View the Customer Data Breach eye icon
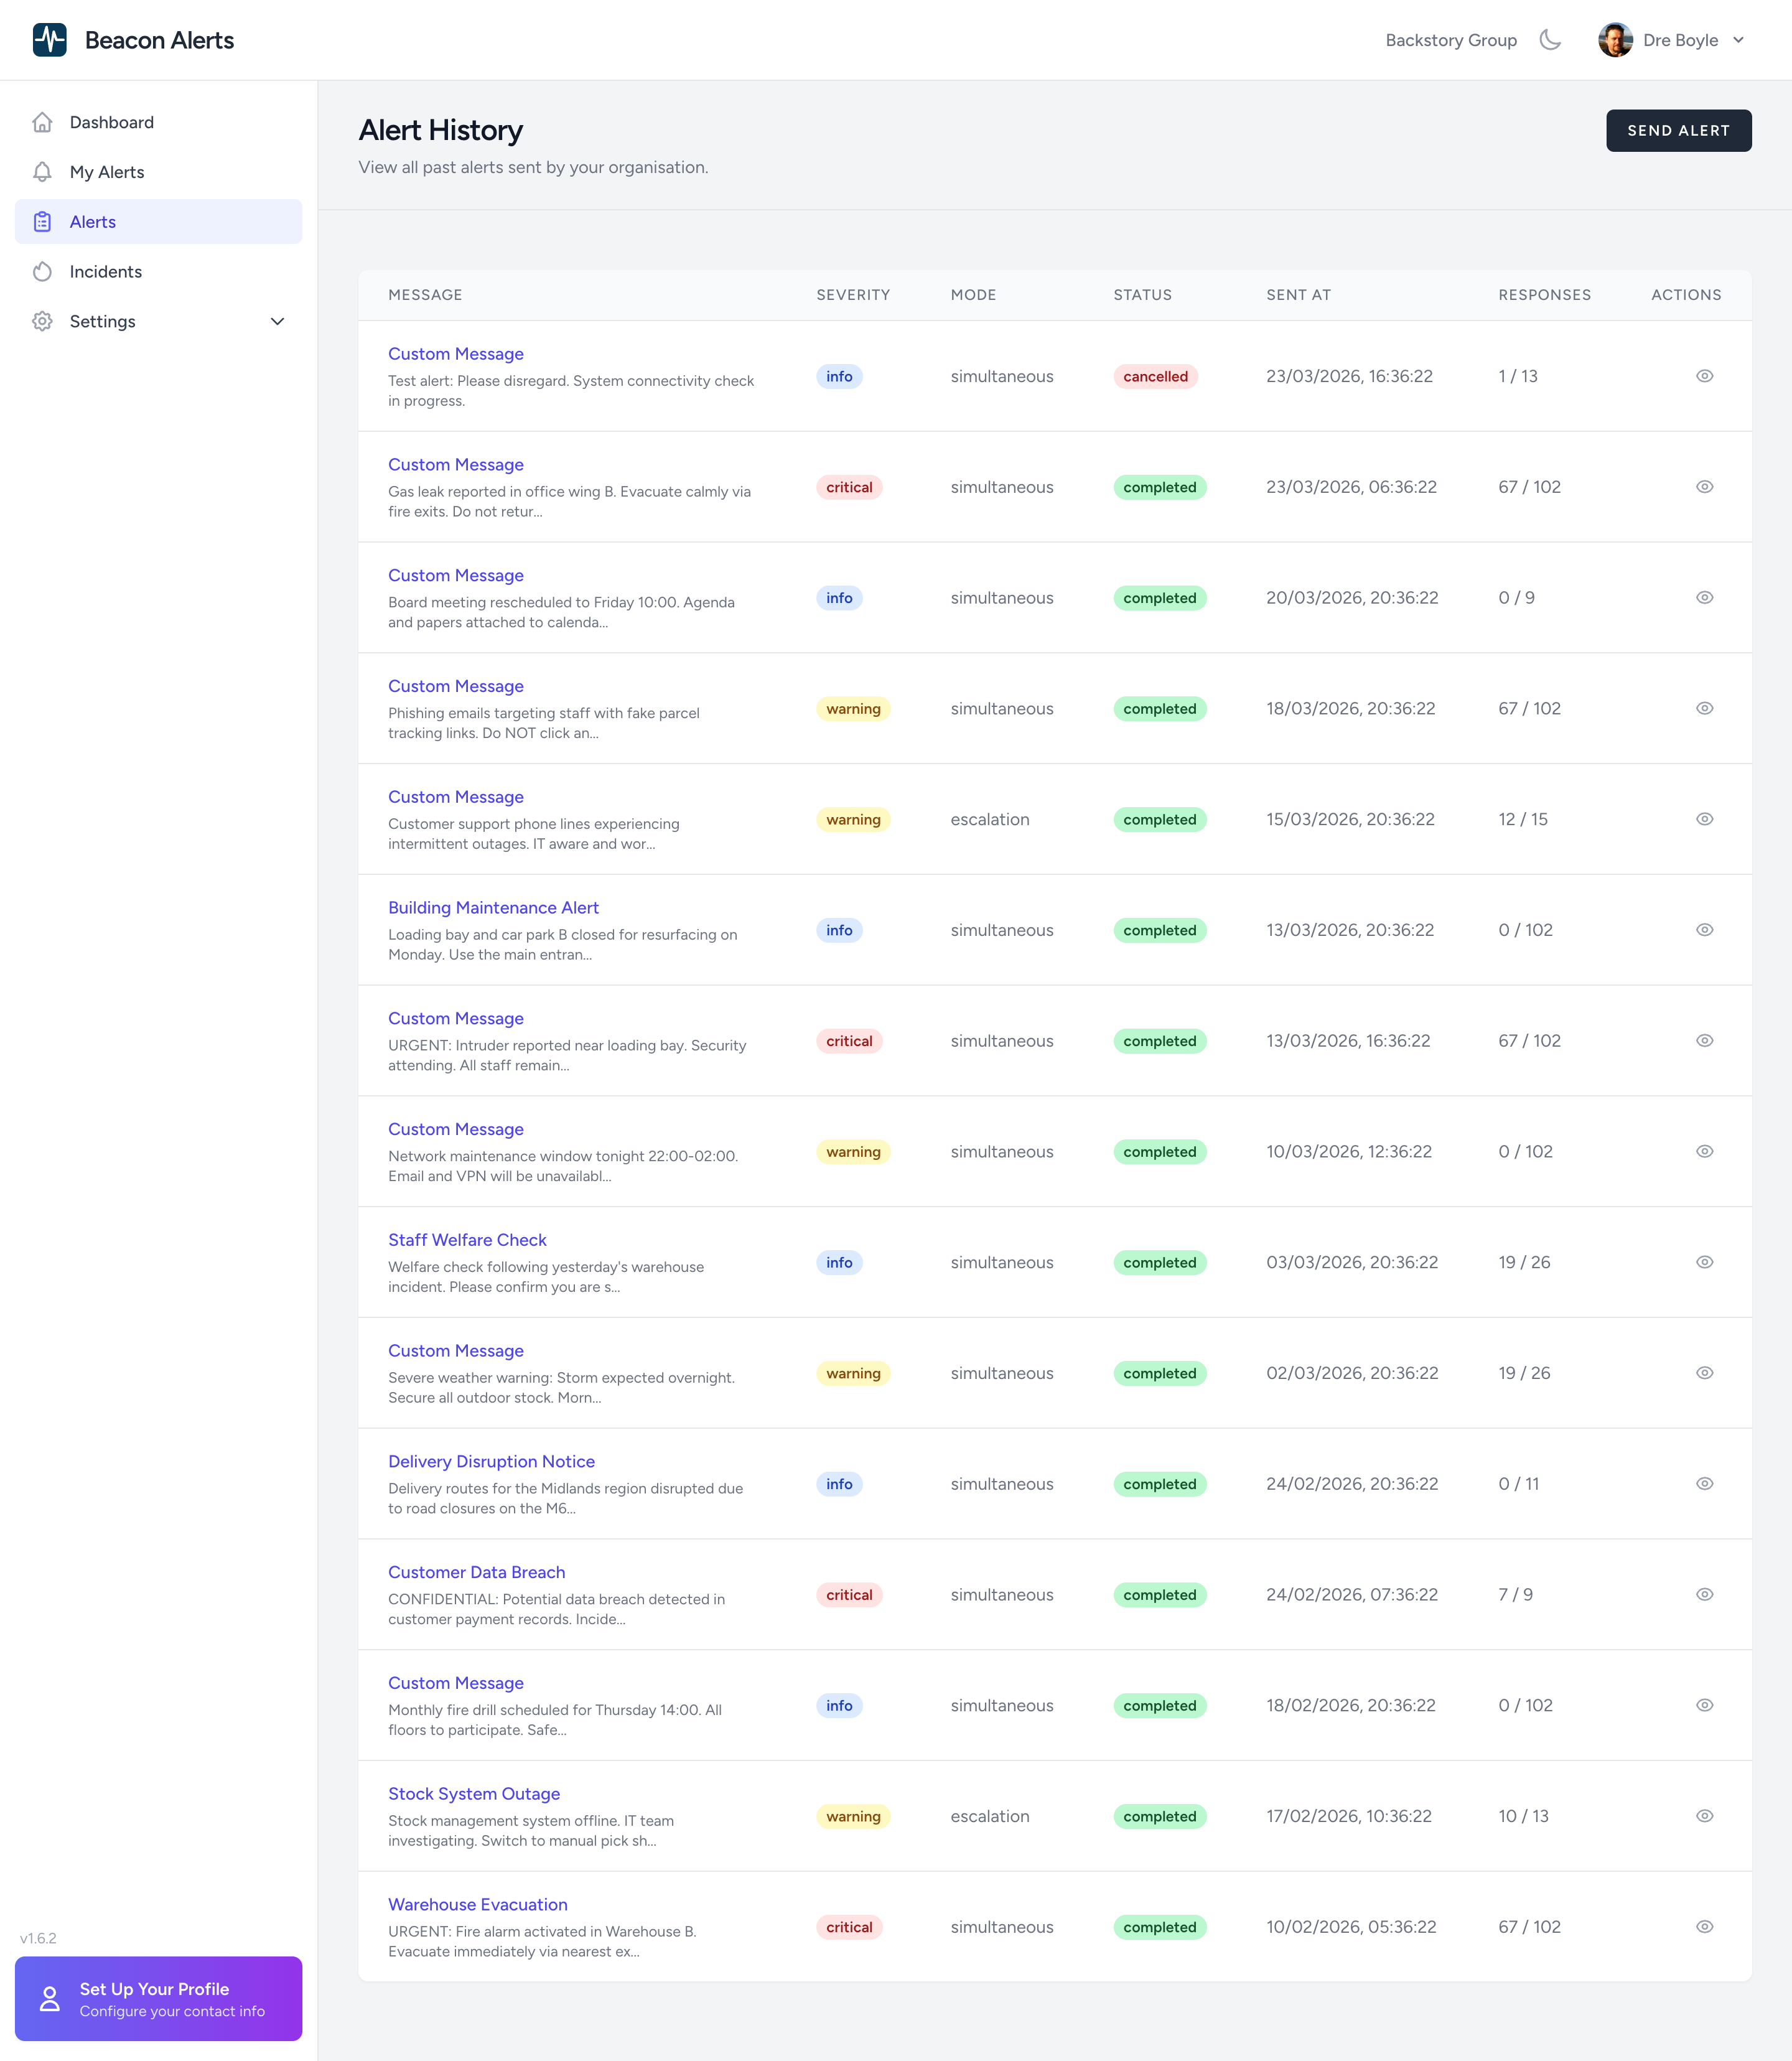This screenshot has height=2061, width=1792. click(1704, 1594)
